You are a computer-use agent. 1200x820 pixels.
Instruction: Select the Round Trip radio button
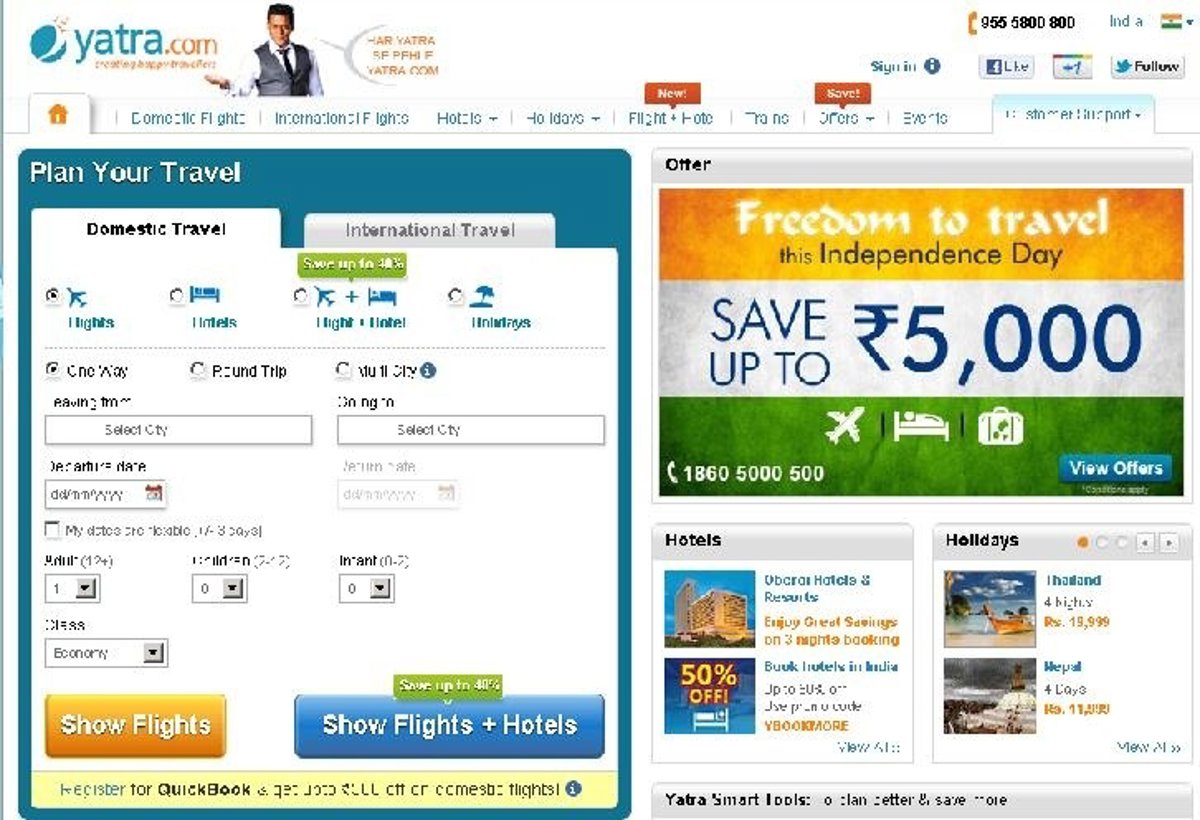(x=198, y=370)
